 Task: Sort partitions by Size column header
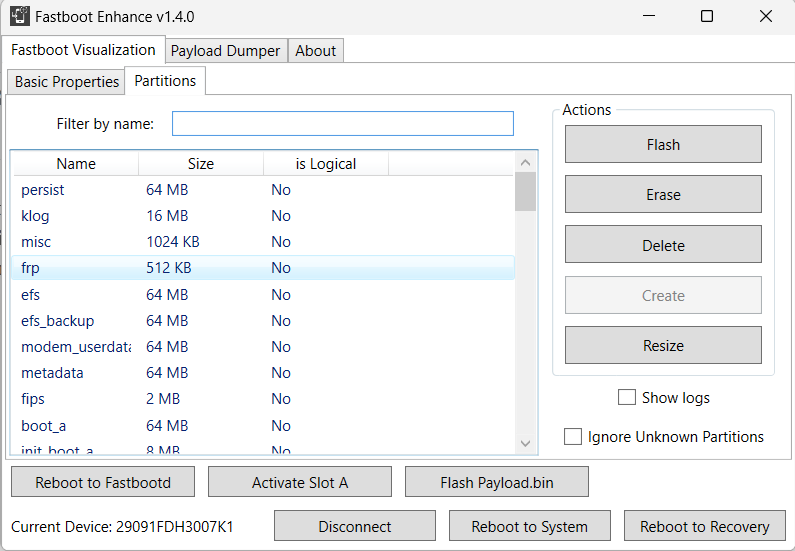pos(200,164)
